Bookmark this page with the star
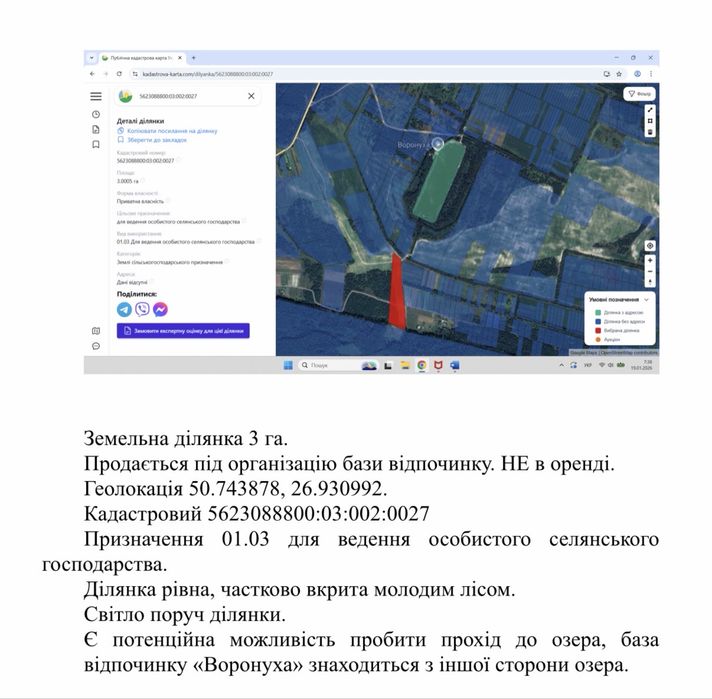This screenshot has height=699, width=712. click(x=618, y=74)
